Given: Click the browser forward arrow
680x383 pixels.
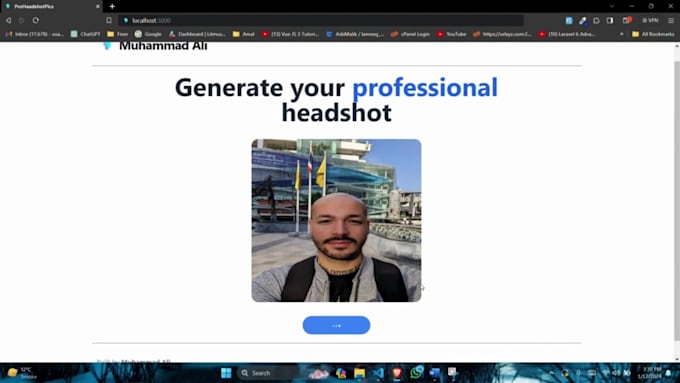Looking at the screenshot, I should point(22,20).
